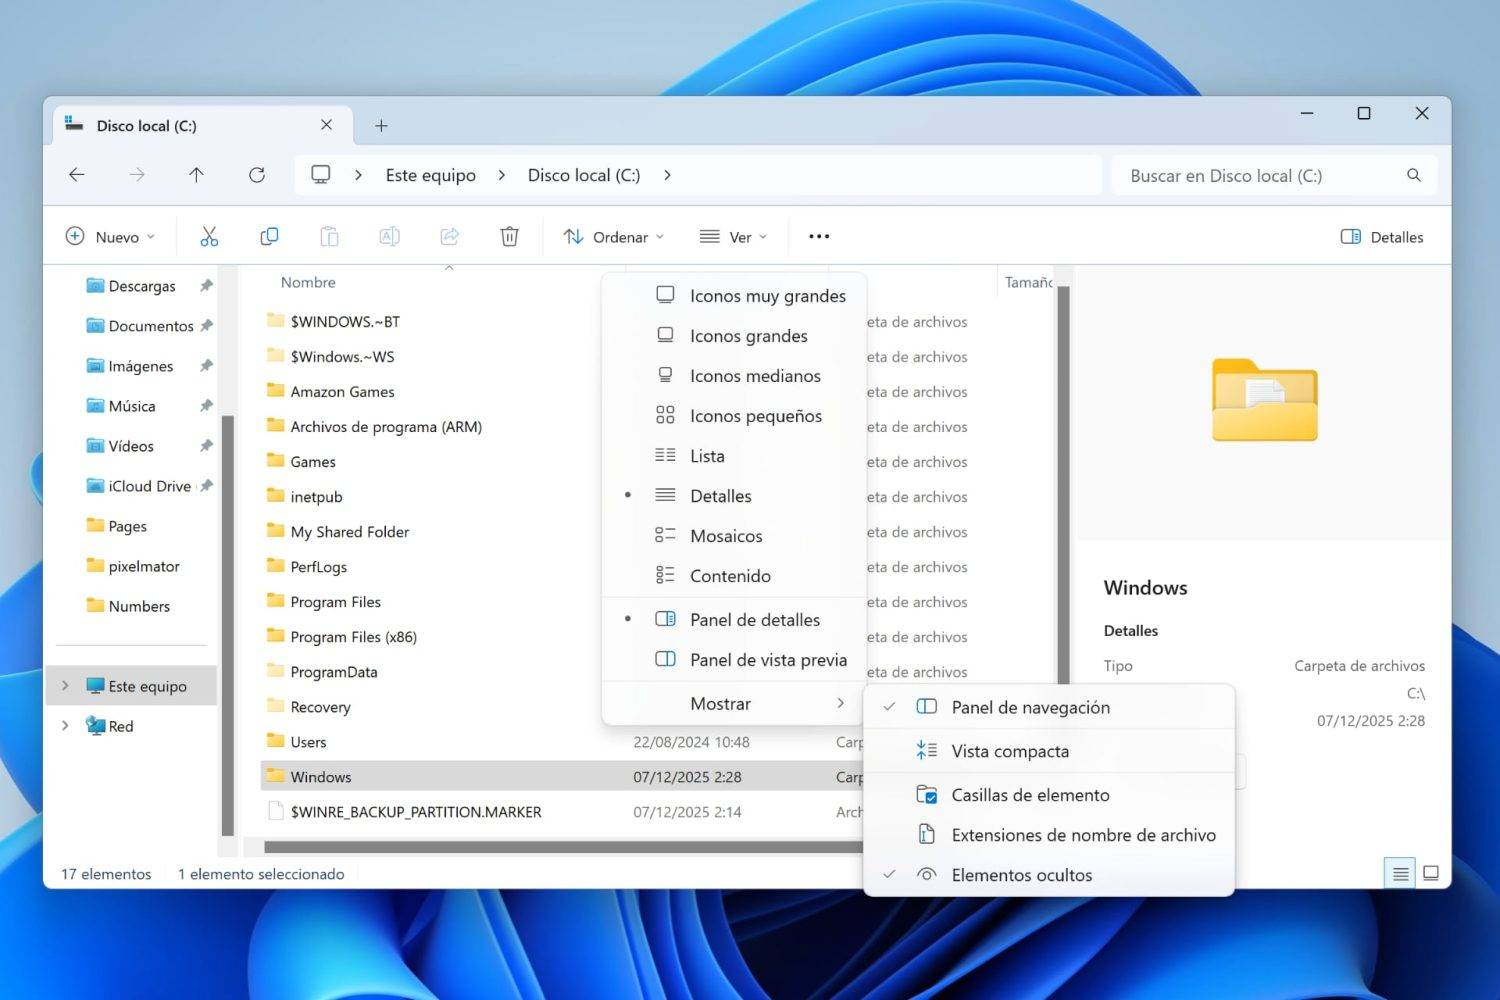
Task: Click the Delete trash can icon
Action: coord(509,237)
